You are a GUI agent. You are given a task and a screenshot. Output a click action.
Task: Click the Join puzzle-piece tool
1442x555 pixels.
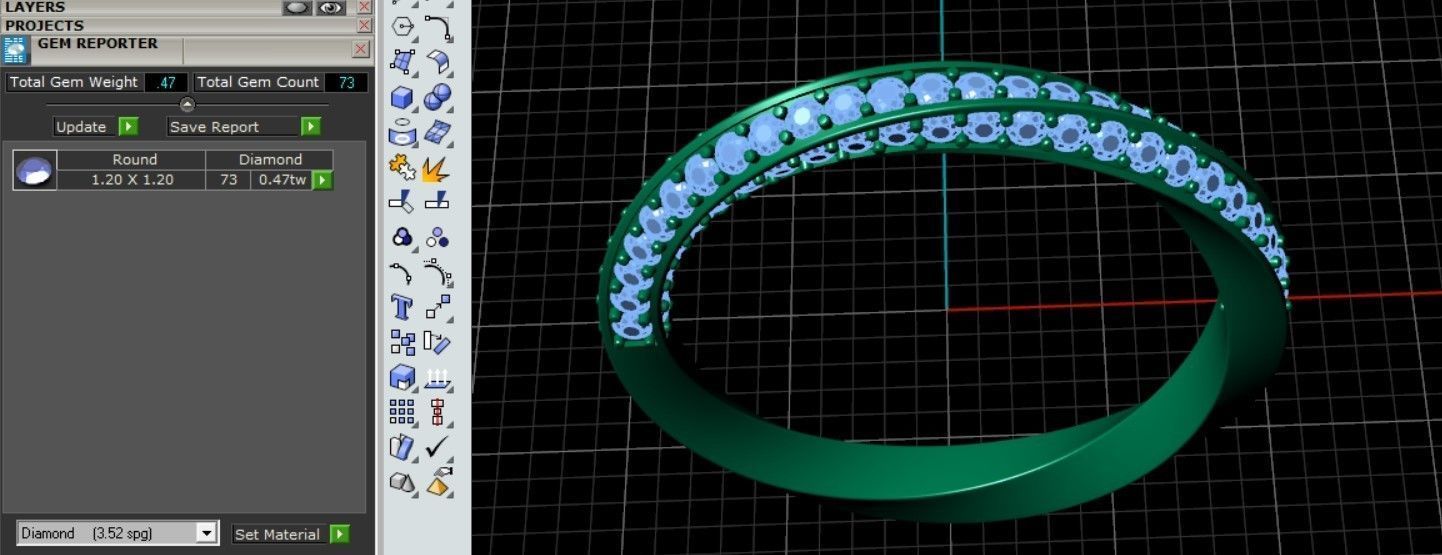coord(402,168)
